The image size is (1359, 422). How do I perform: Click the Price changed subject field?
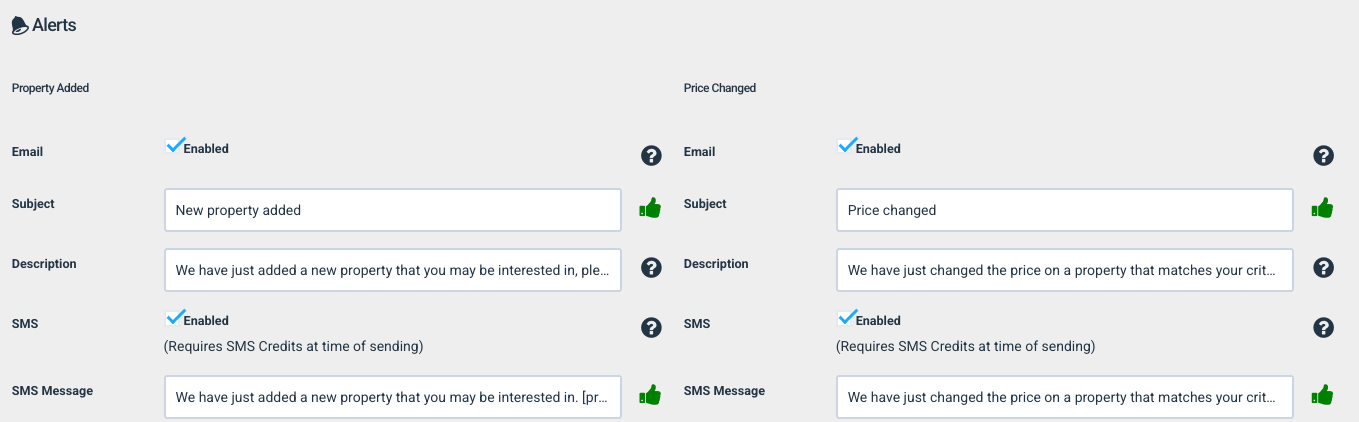pos(1065,210)
